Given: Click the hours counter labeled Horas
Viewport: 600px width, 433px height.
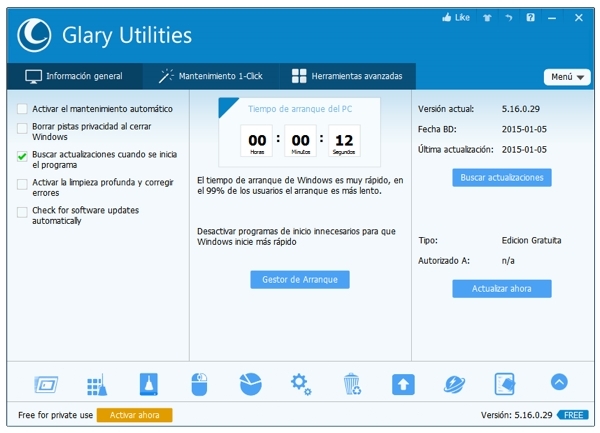Looking at the screenshot, I should tap(257, 141).
